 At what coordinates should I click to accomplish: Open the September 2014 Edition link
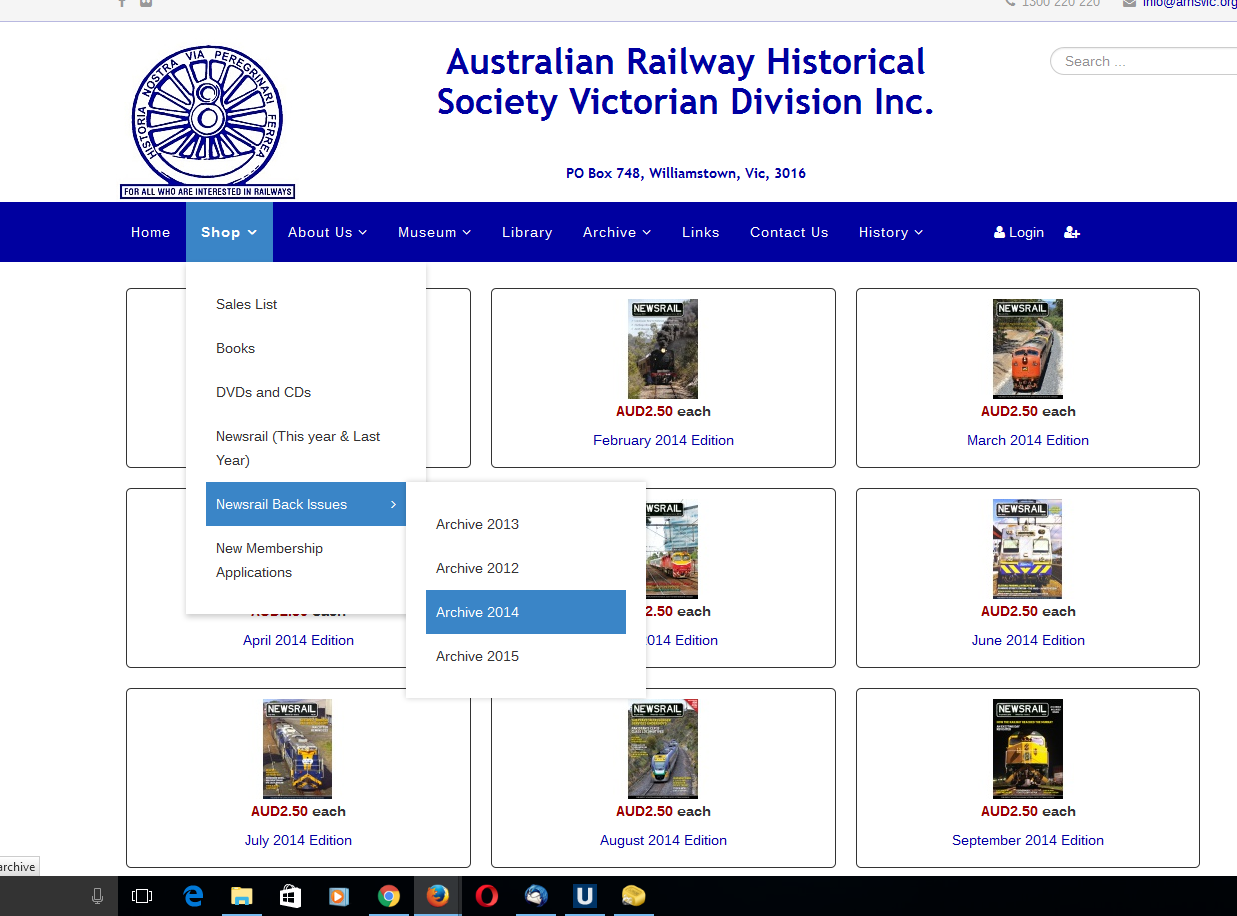point(1028,840)
